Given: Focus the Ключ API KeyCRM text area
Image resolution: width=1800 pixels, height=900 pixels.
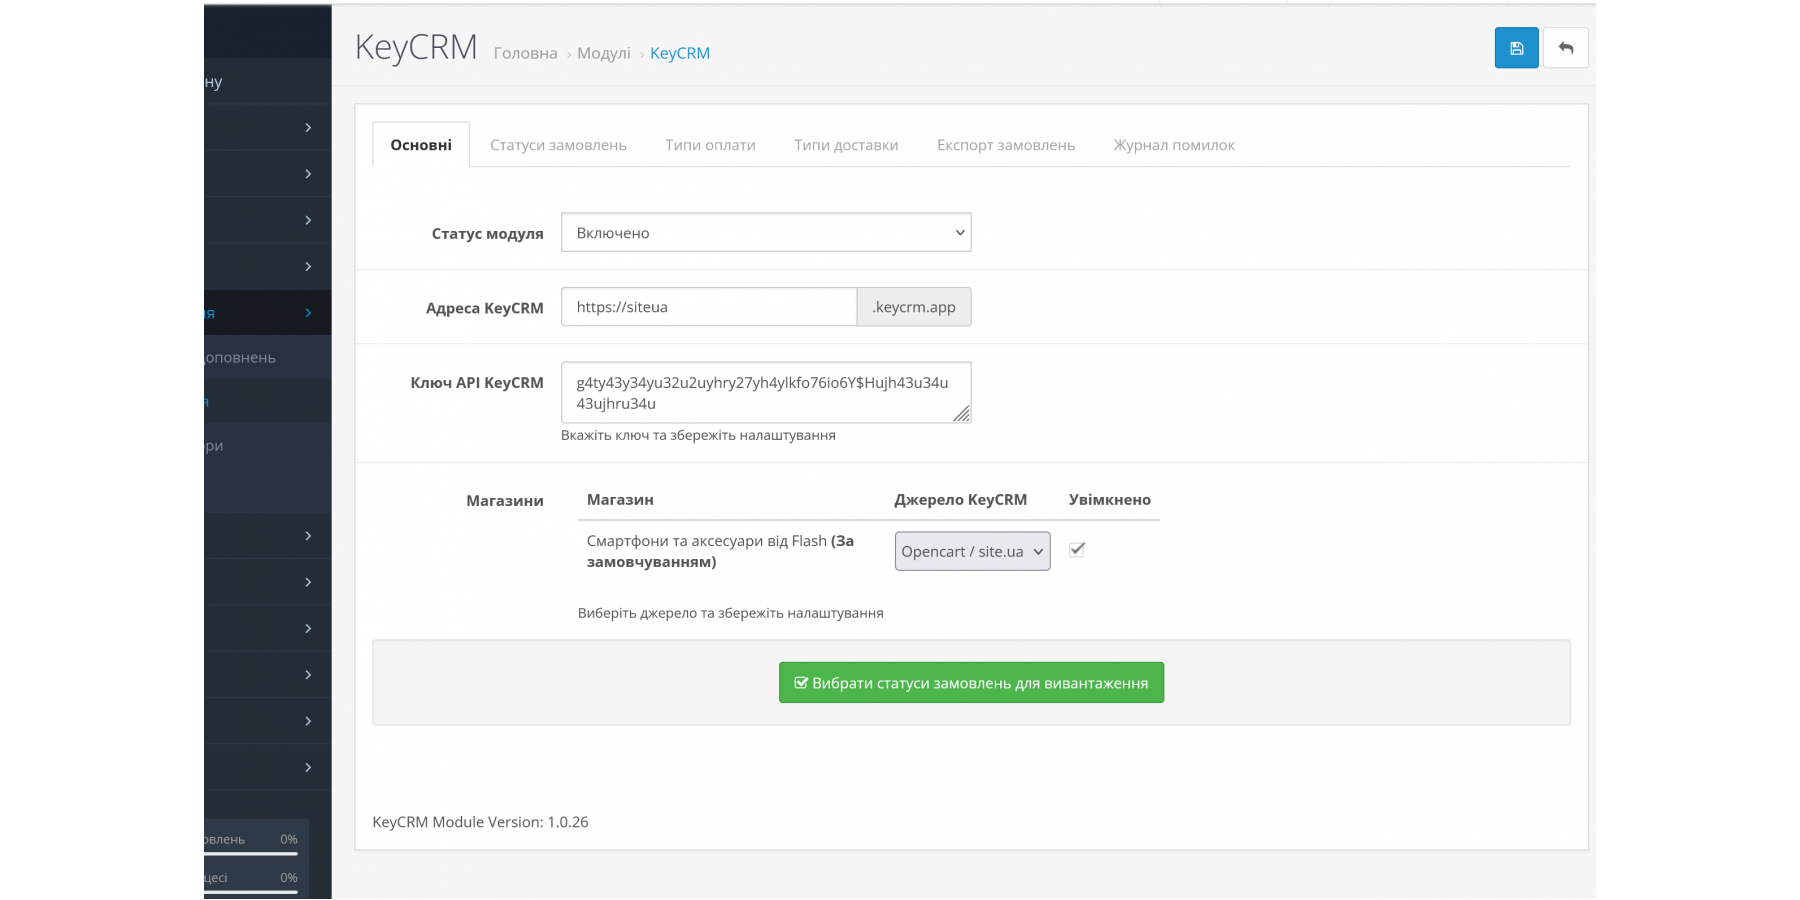Looking at the screenshot, I should 766,392.
